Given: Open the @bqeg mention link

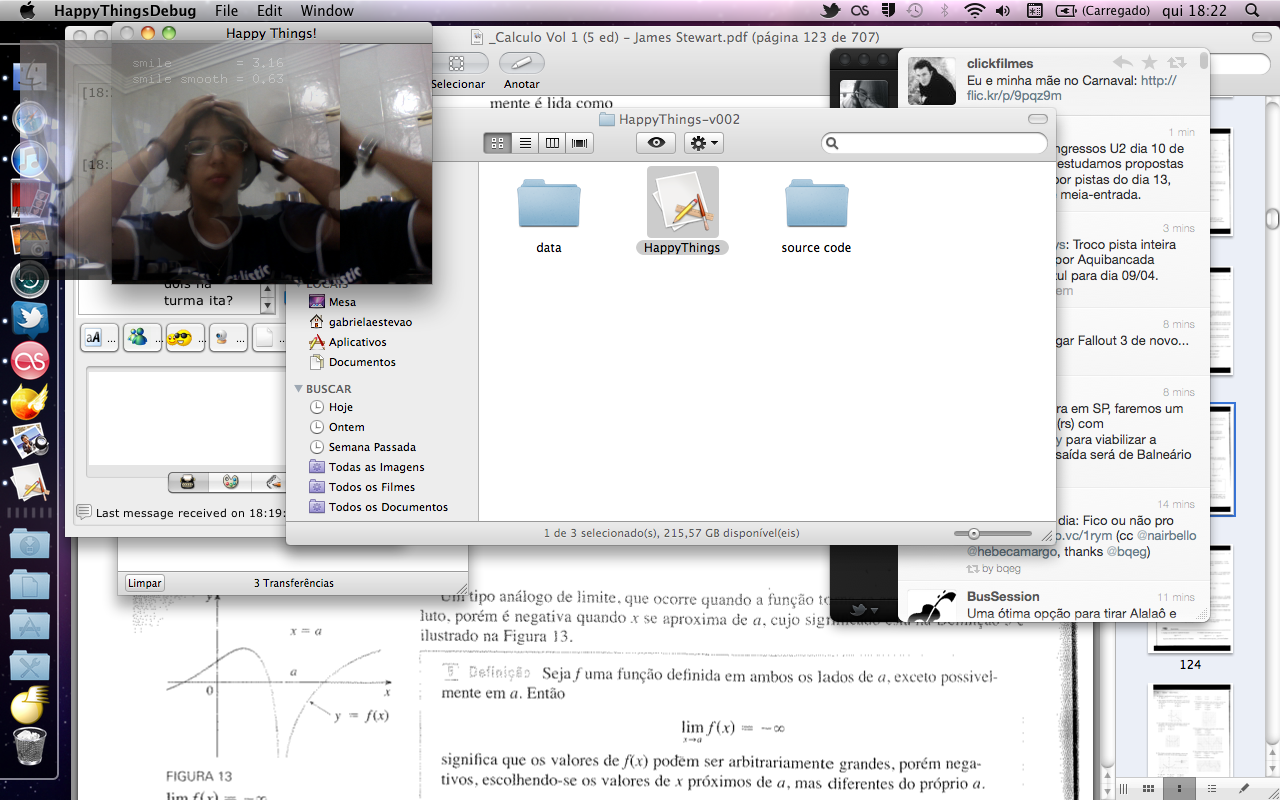Looking at the screenshot, I should [x=1127, y=552].
